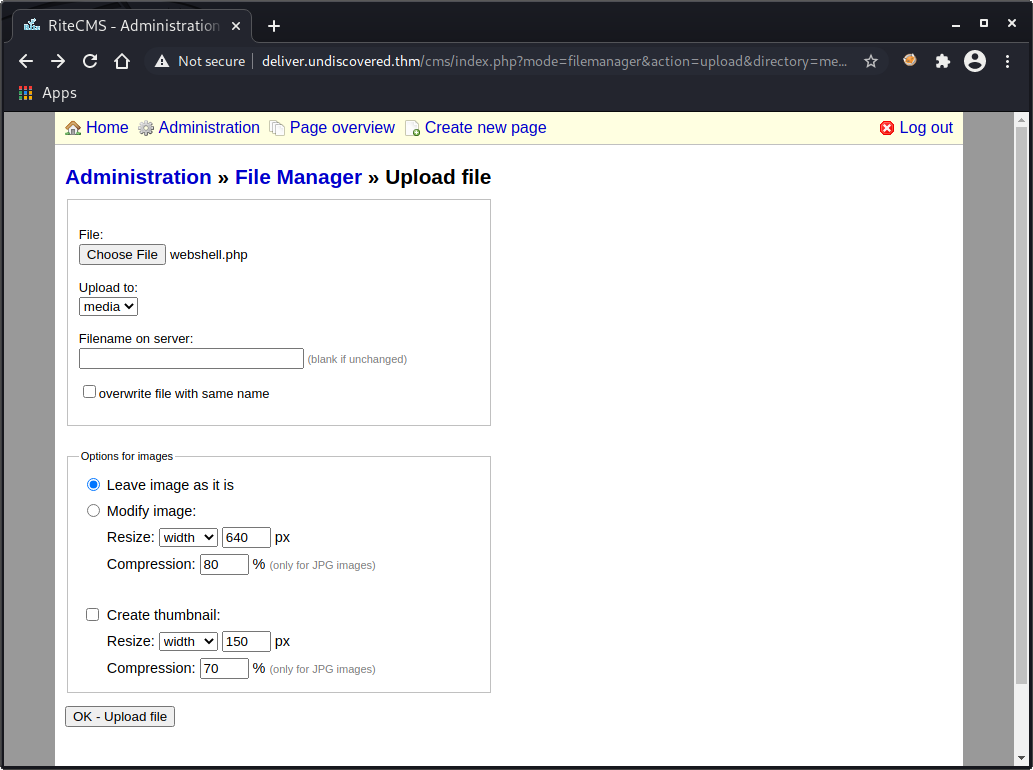Enable overwrite file with same name

tap(89, 392)
